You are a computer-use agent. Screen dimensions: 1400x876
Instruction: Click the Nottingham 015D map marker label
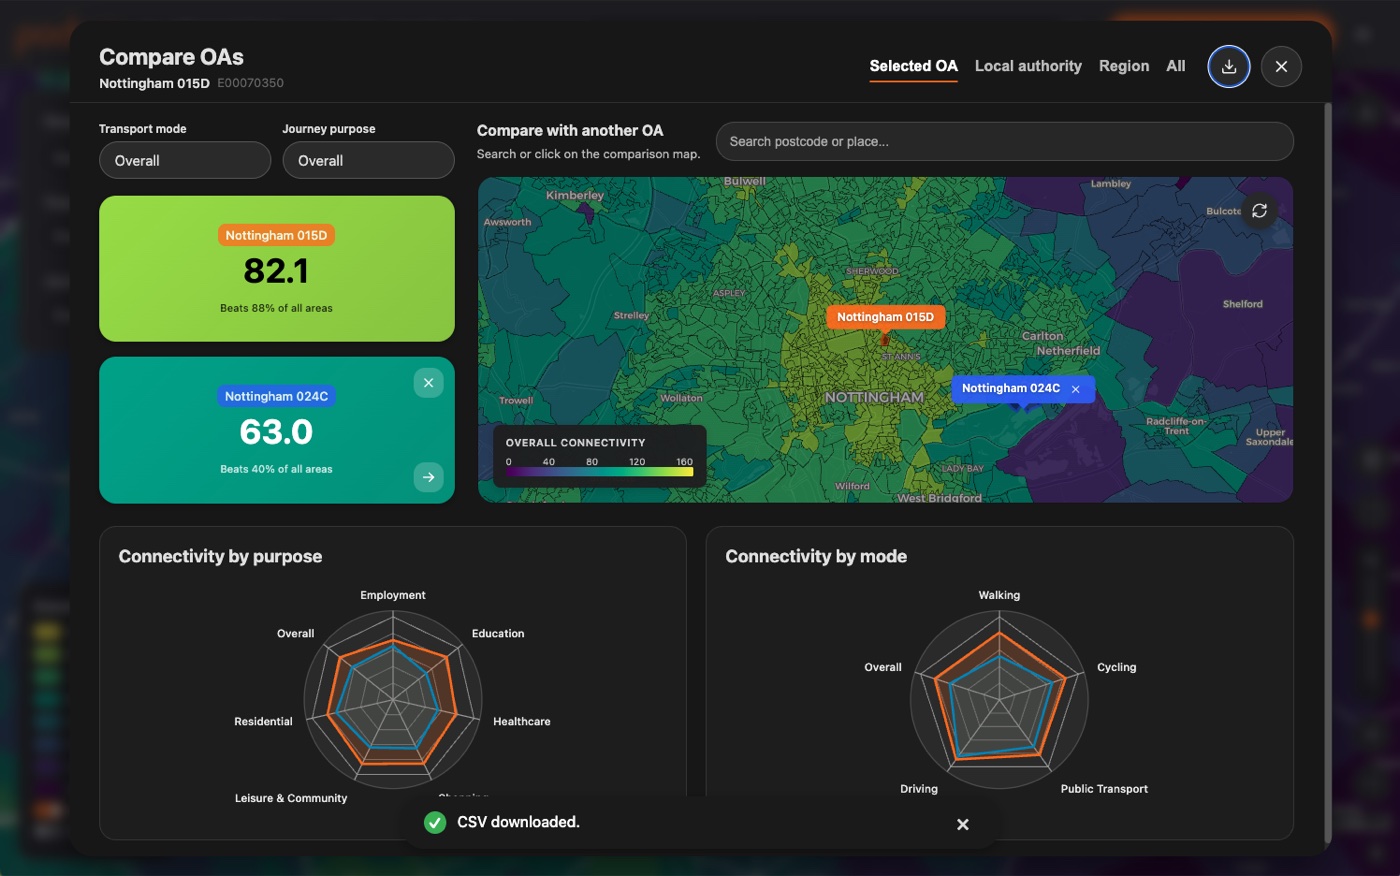[x=885, y=317]
